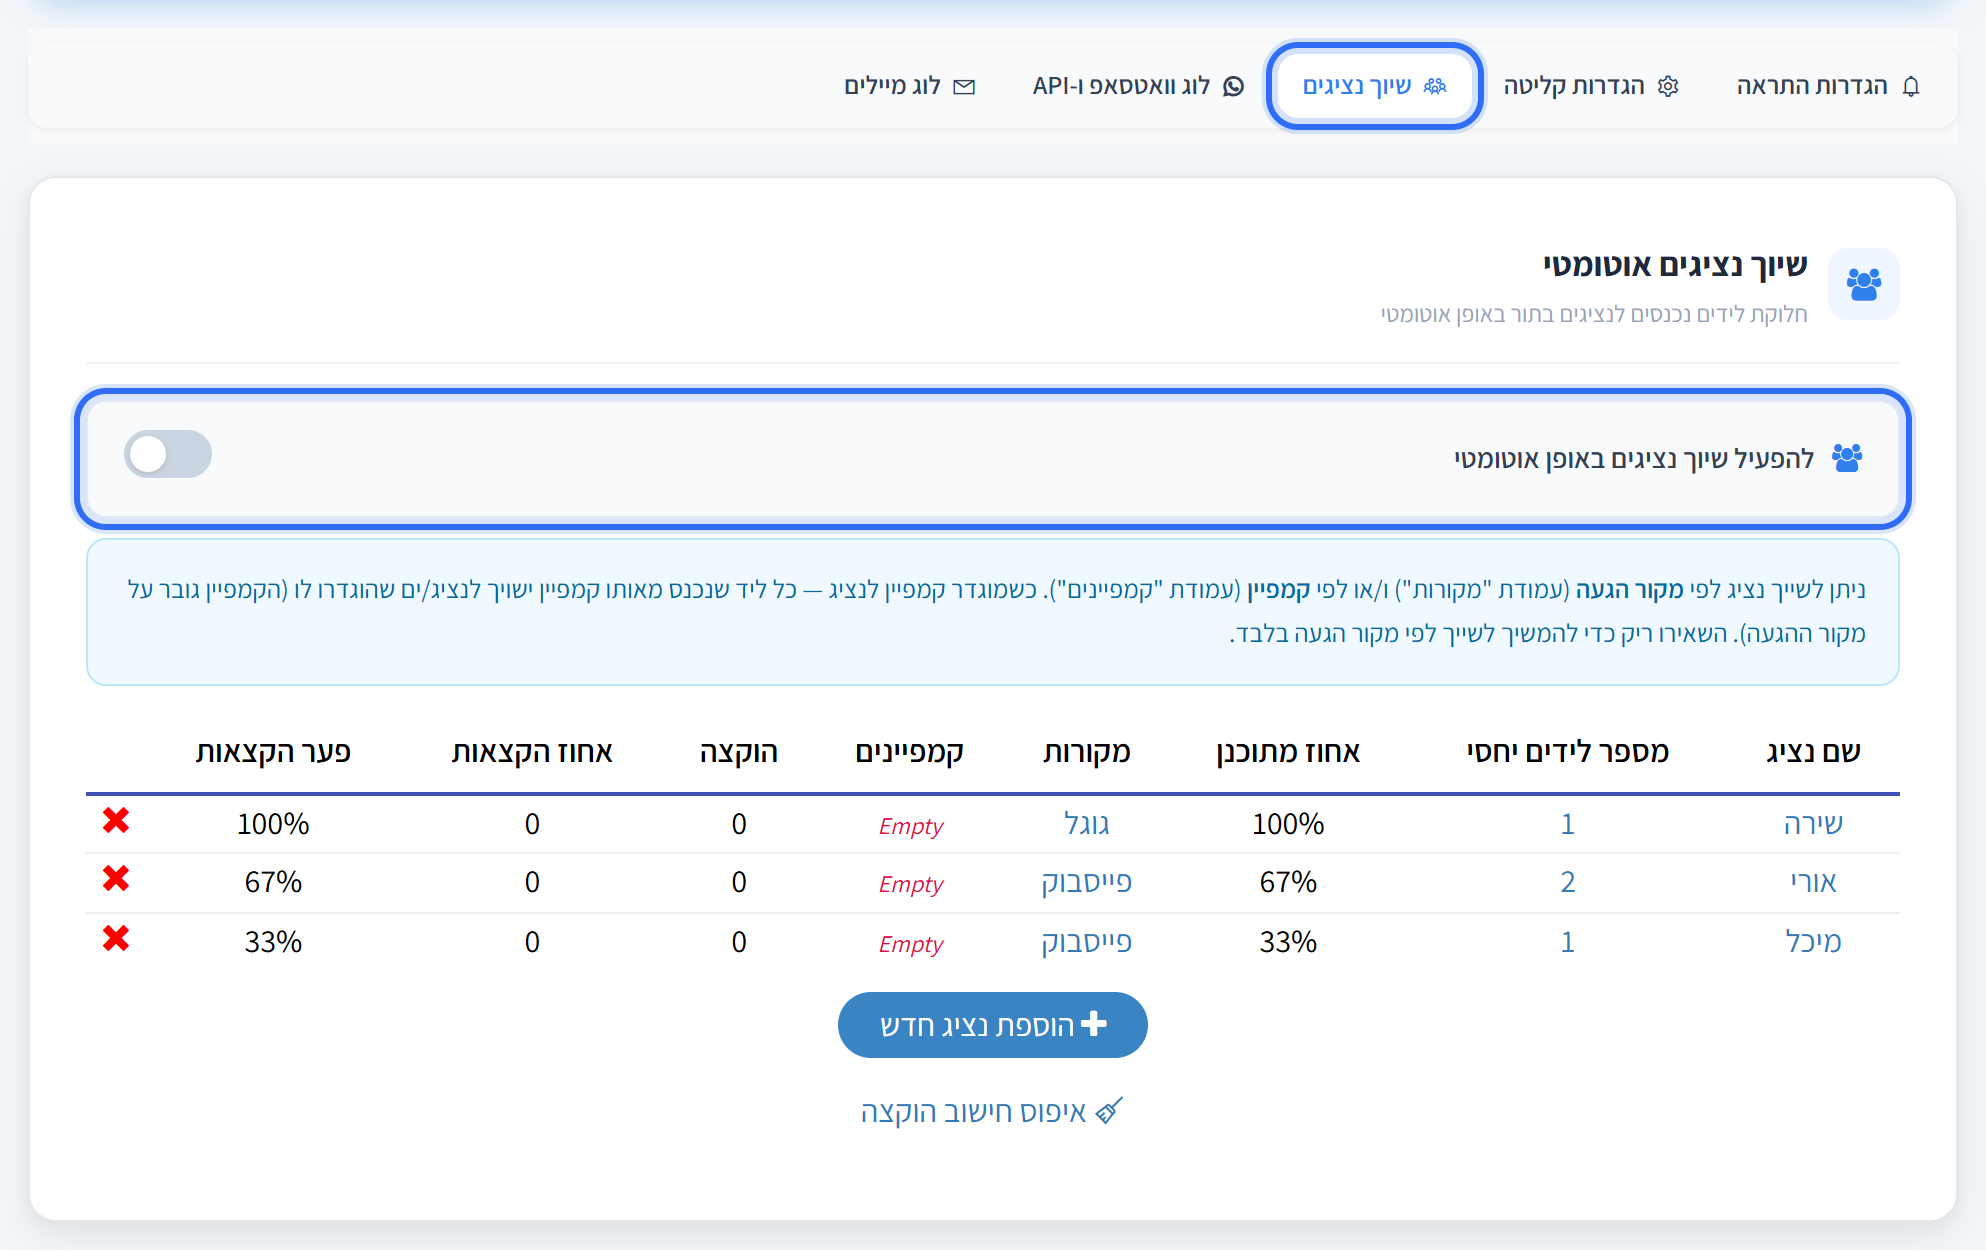Edit the גוגל source for שירה
Image resolution: width=1986 pixels, height=1250 pixels.
(1087, 824)
